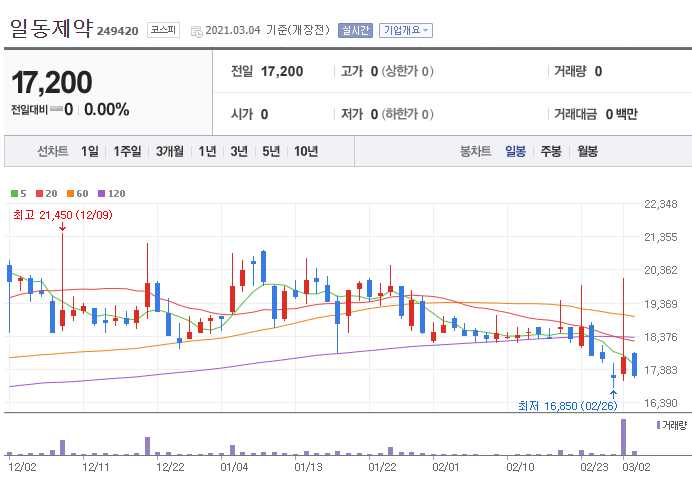The image size is (692, 484).
Task: Click the 선차트 label
Action: click(x=53, y=151)
